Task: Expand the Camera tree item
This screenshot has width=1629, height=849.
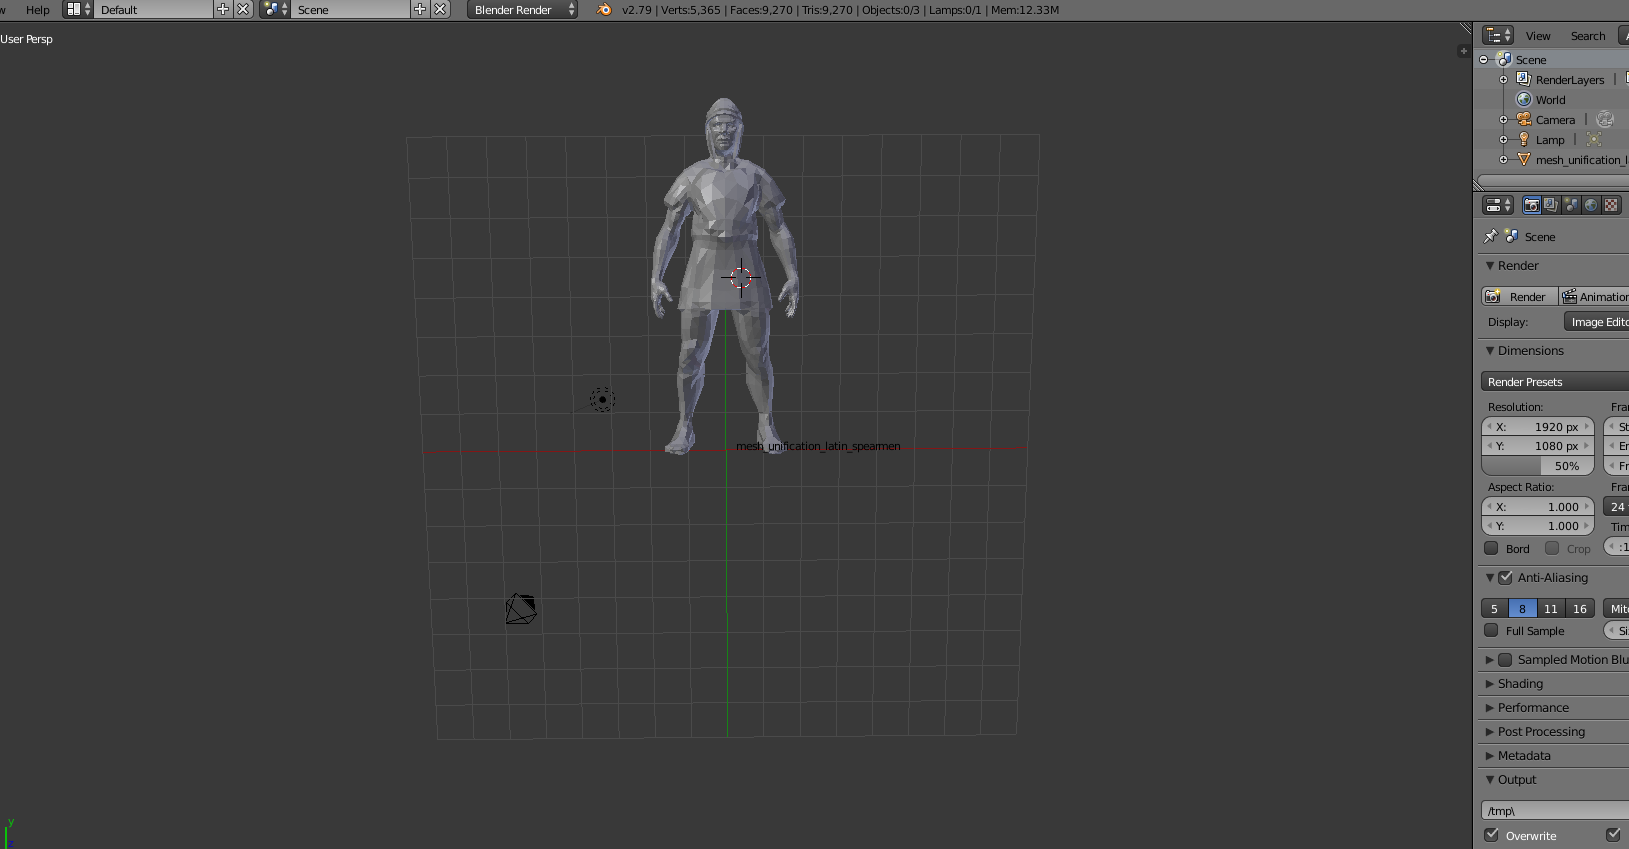Action: point(1503,120)
